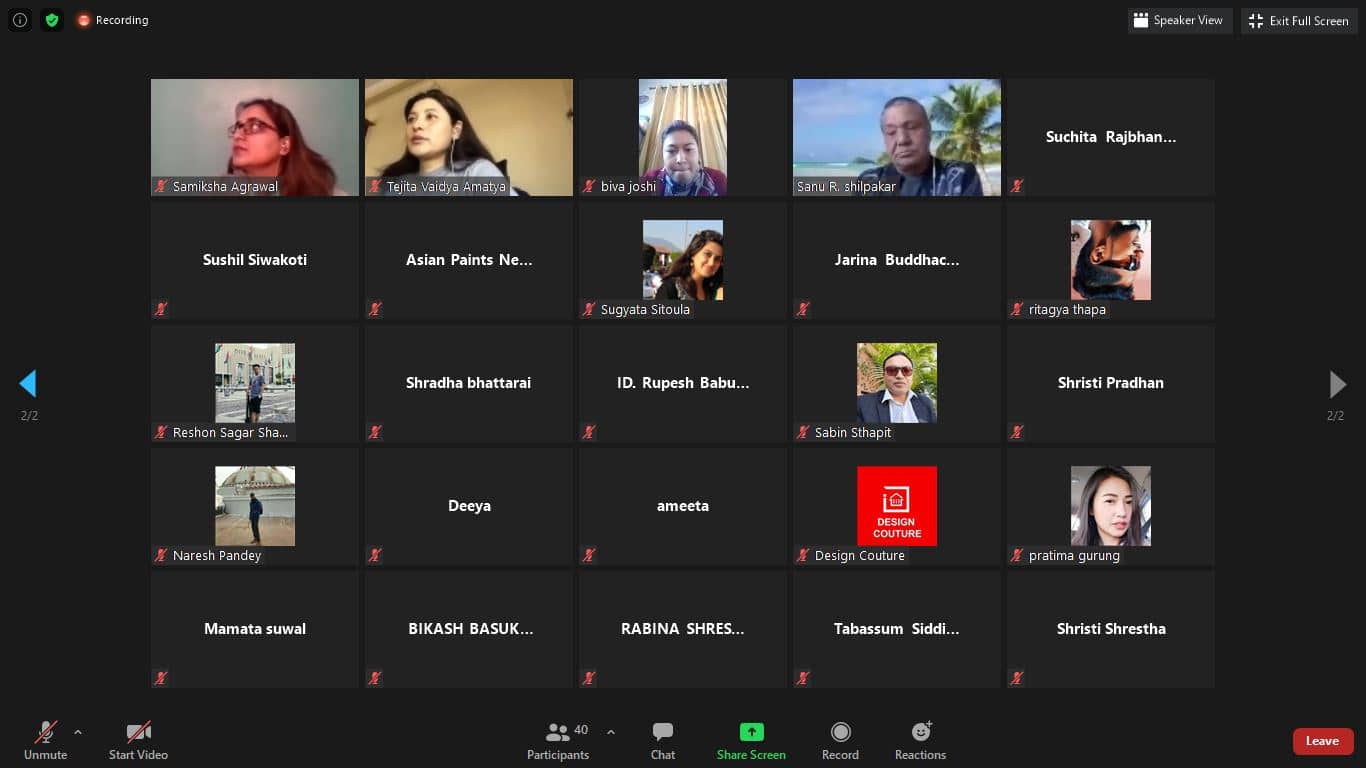
Task: Select Sabin Sthapit's profile picture
Action: coord(897,383)
